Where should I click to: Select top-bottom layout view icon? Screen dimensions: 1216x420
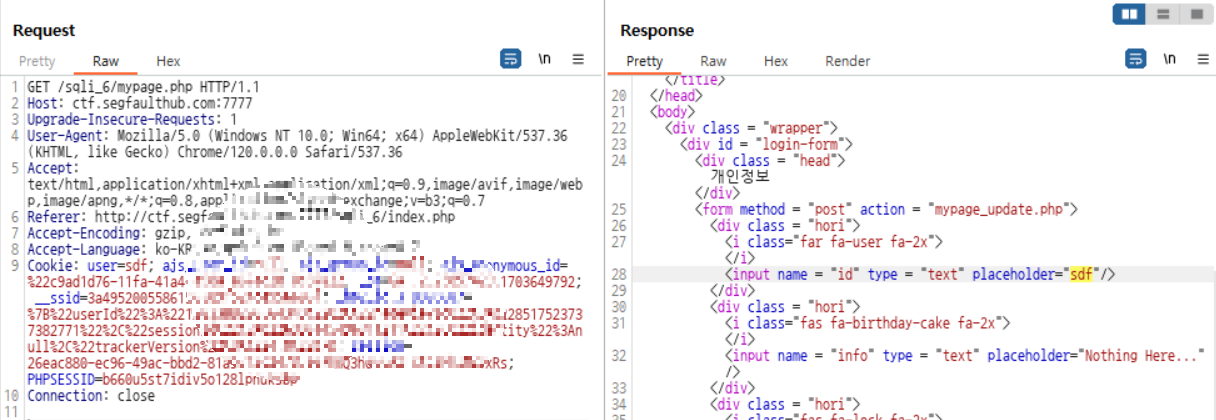[1163, 14]
